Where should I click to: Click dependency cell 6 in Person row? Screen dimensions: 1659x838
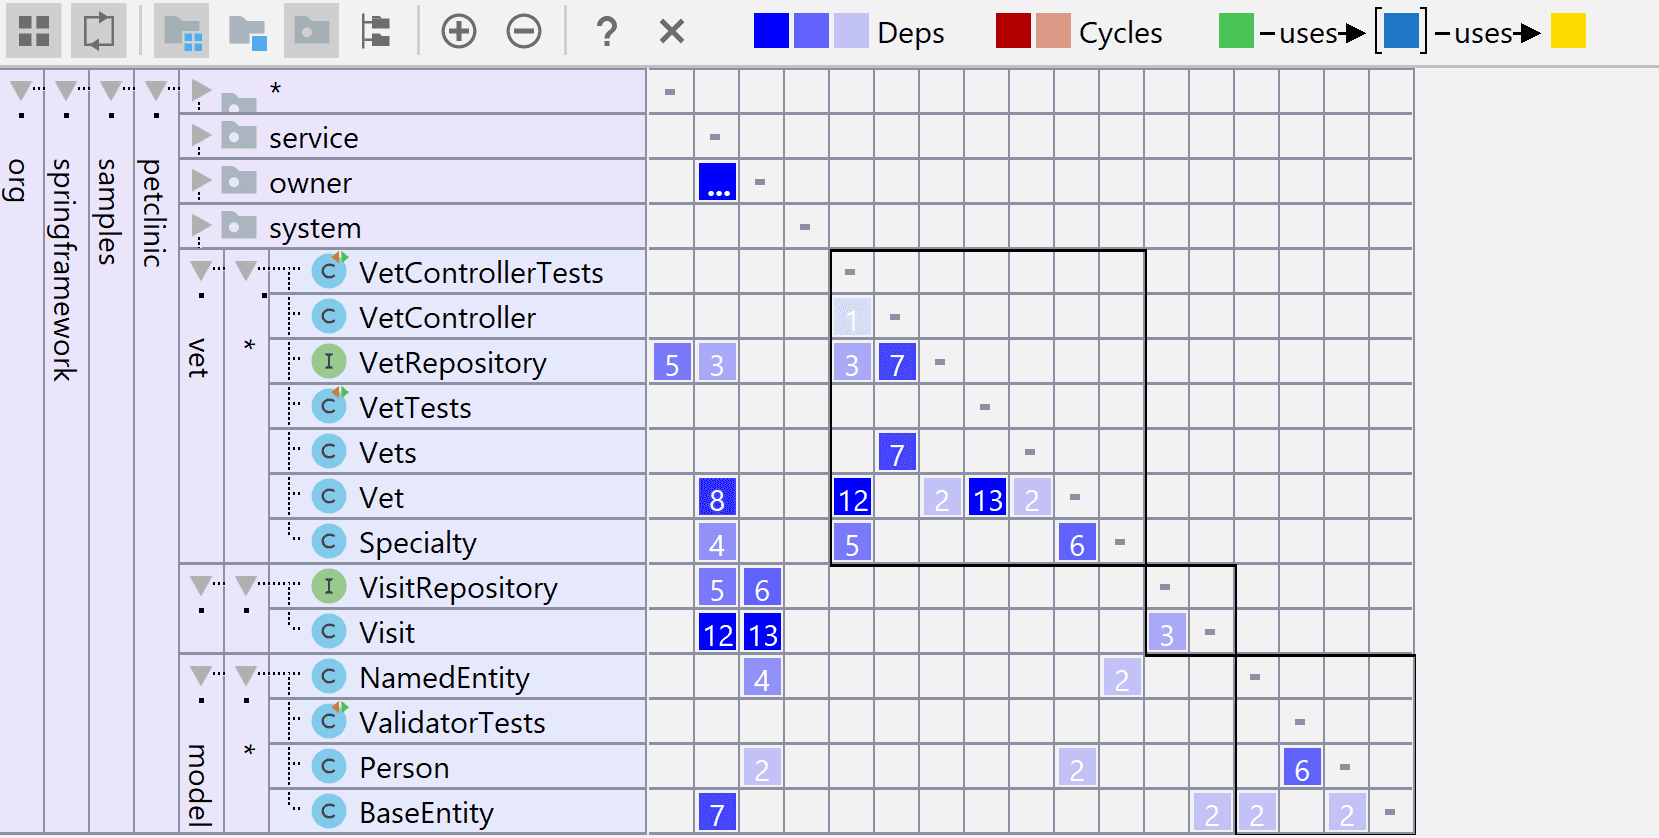click(1301, 768)
